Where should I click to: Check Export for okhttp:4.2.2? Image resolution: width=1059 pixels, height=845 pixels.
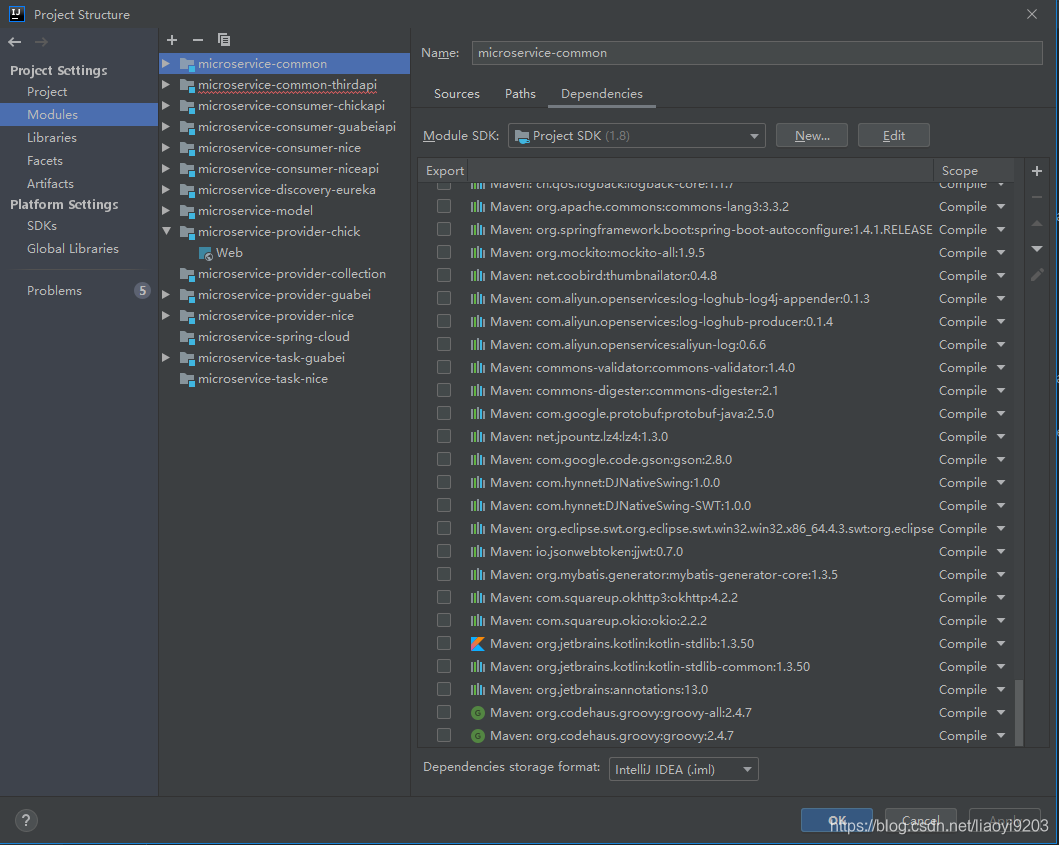pyautogui.click(x=444, y=597)
